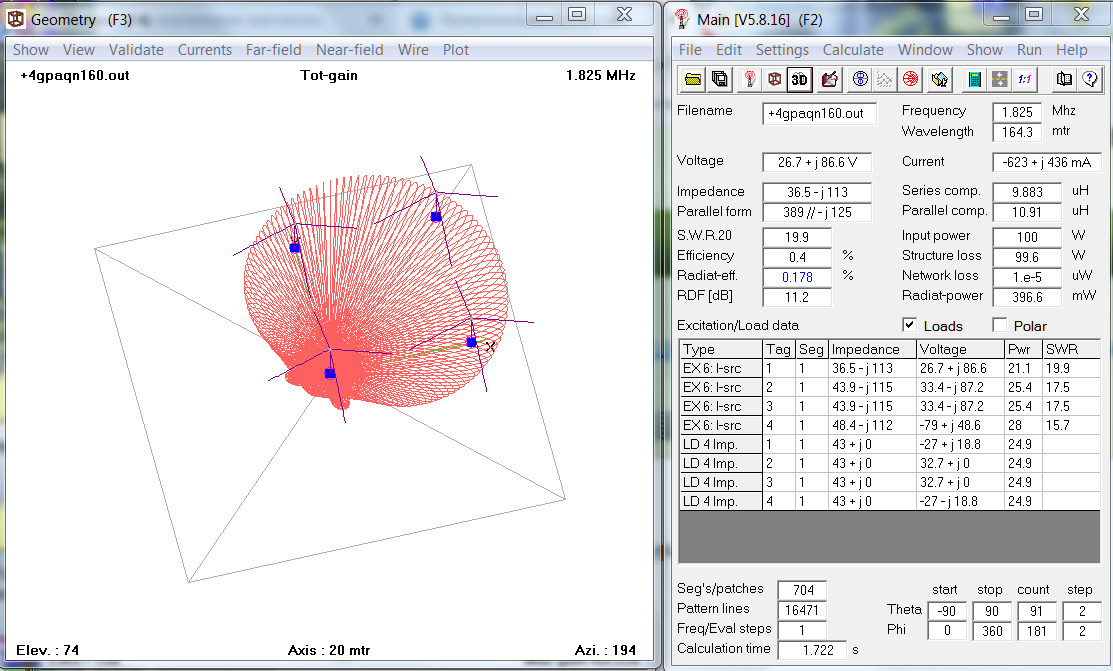Show far-field pattern with blue circle icon
The width and height of the screenshot is (1113, 671).
click(x=860, y=80)
